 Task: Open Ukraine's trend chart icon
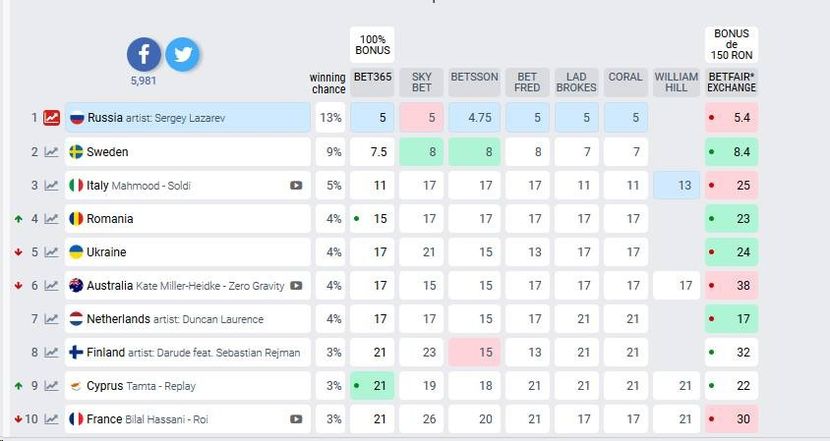coord(51,252)
